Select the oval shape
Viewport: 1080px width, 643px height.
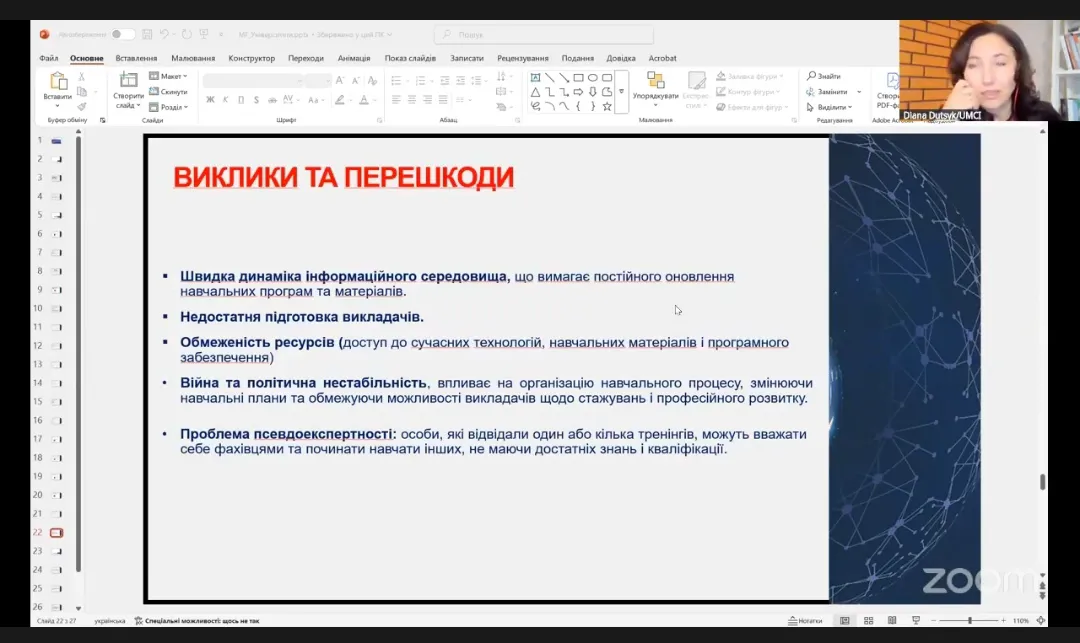click(592, 78)
